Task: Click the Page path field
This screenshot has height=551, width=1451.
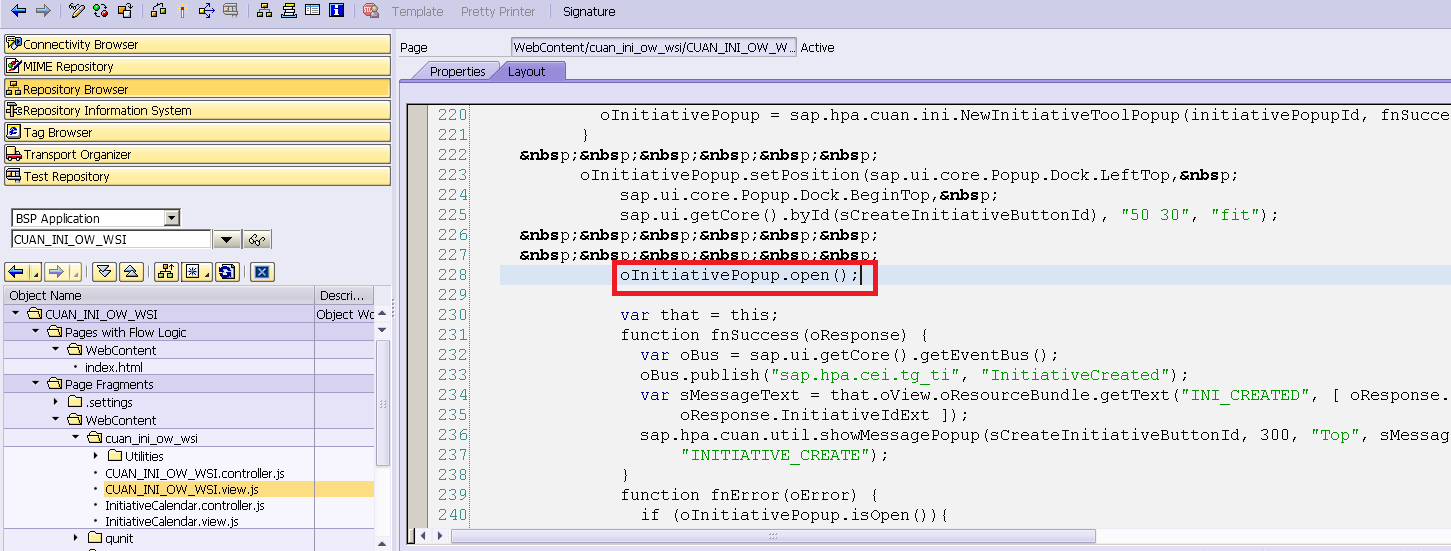Action: [654, 47]
